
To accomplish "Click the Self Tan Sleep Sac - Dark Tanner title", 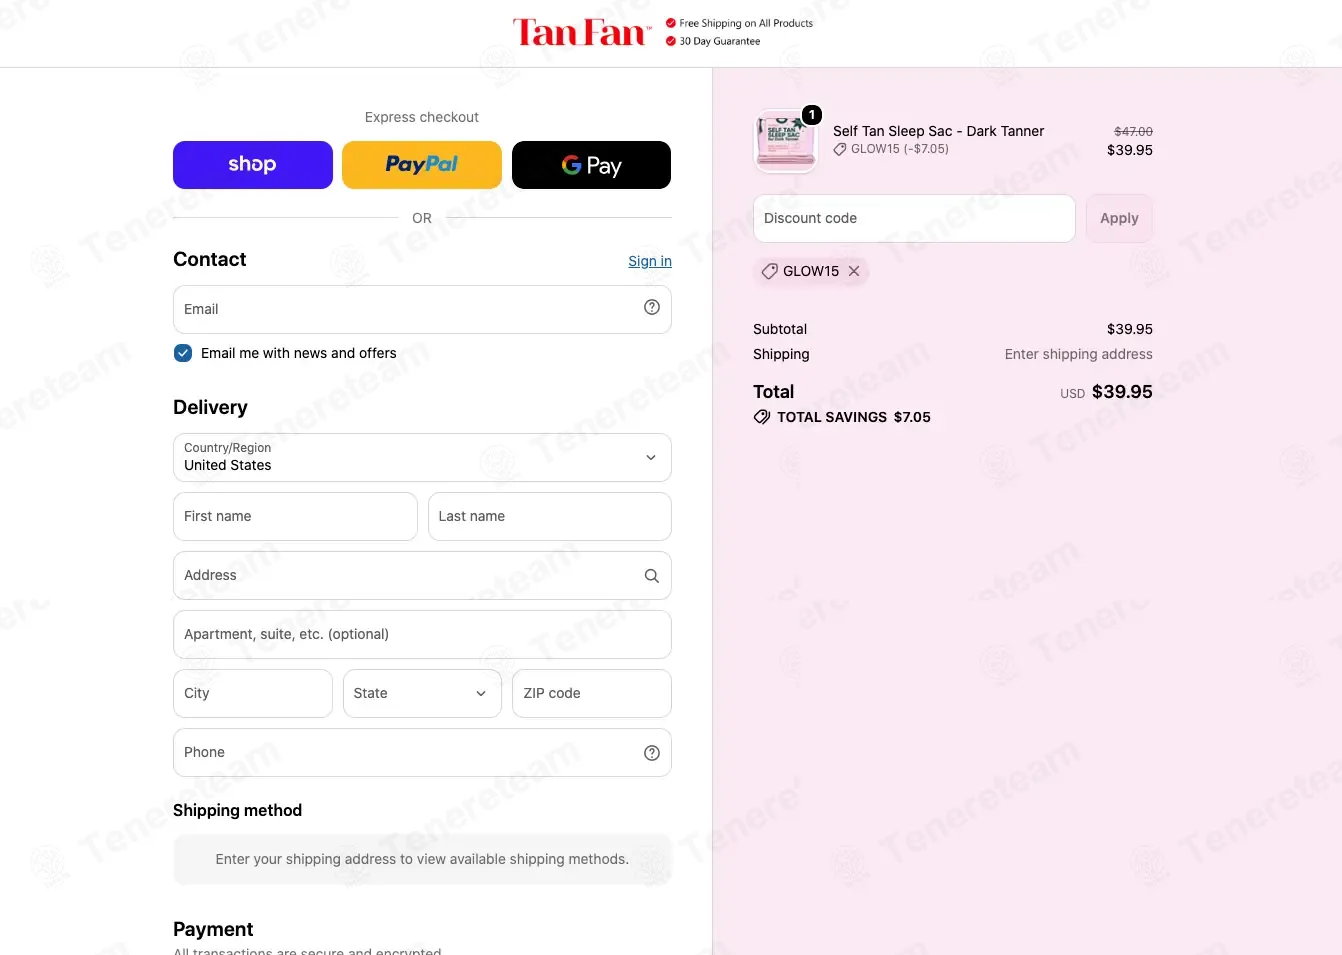I will [x=938, y=131].
